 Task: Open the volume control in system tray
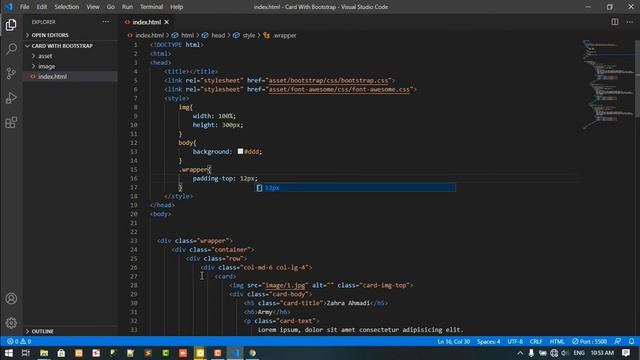click(x=565, y=353)
